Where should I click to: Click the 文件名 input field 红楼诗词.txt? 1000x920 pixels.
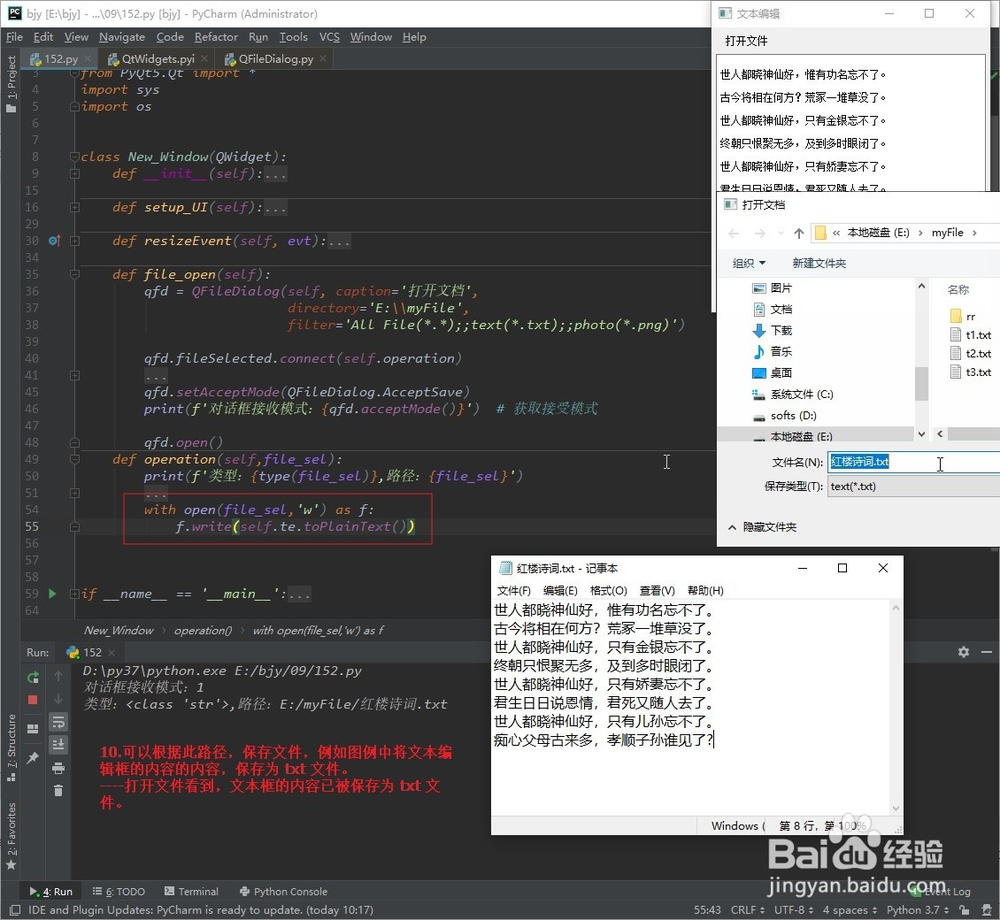[913, 462]
